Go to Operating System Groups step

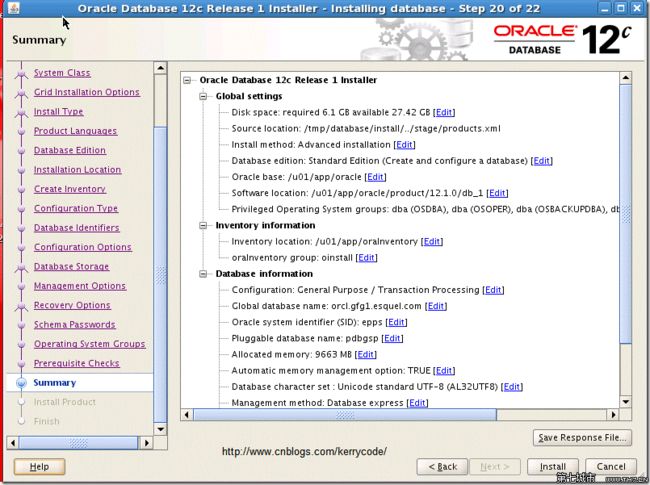tap(90, 344)
